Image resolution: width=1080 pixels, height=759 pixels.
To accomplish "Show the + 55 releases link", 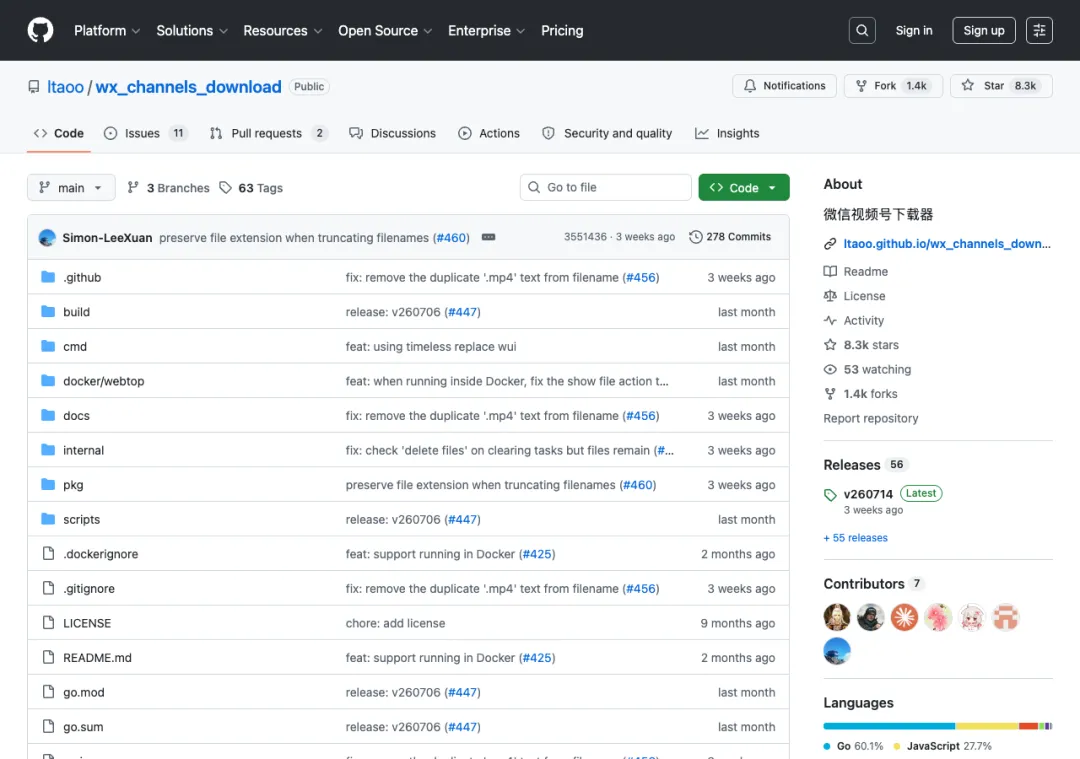I will click(855, 538).
